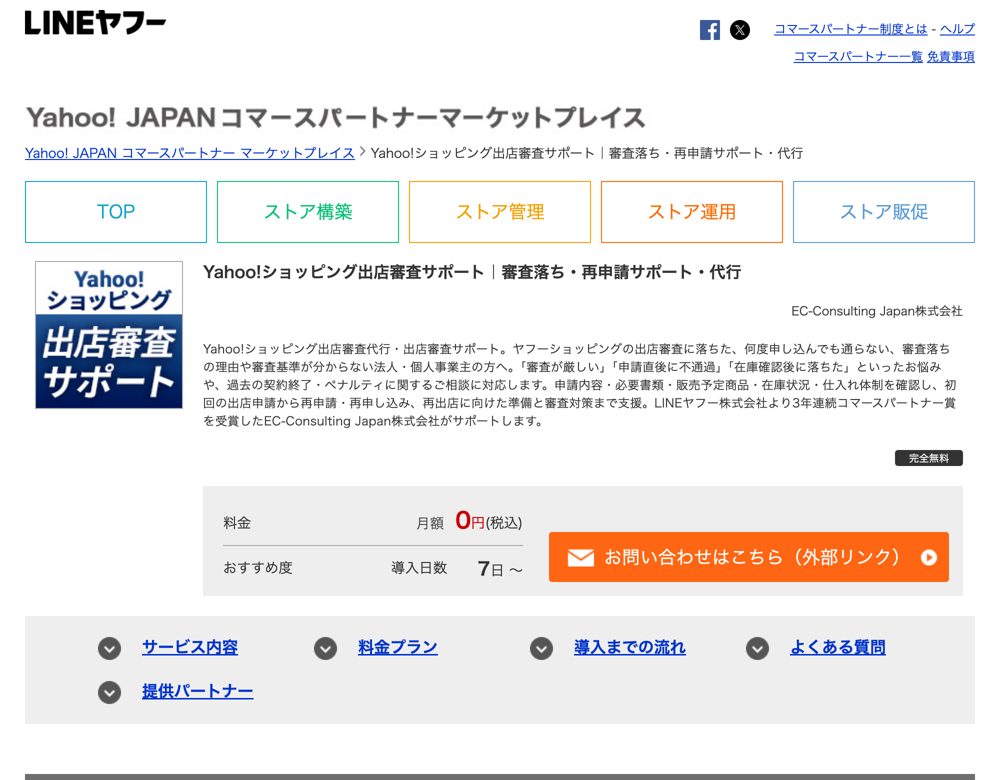The image size is (1000, 780).
Task: Click chevron icon beside サービス内容
Action: tap(110, 649)
